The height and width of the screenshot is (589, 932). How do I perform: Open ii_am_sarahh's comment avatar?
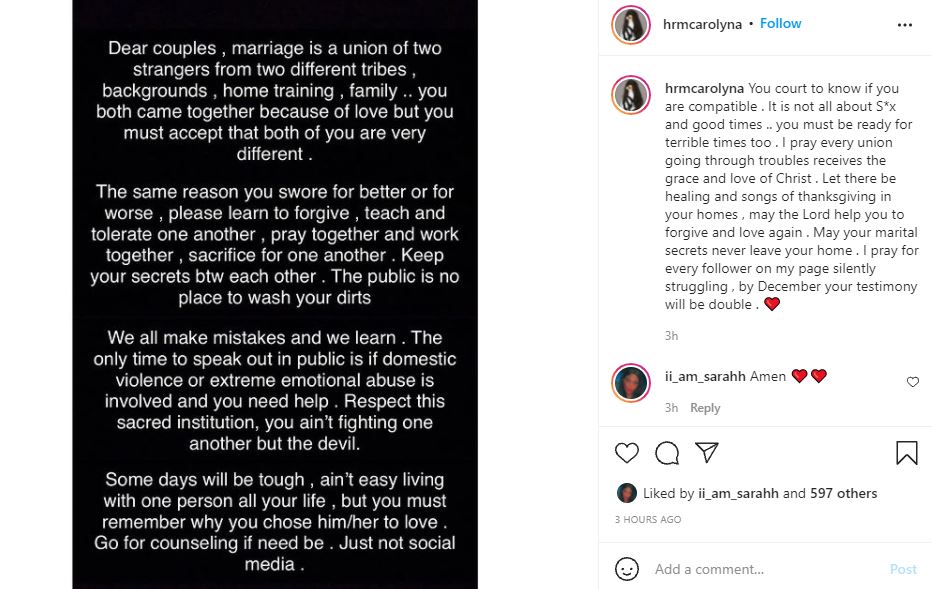(x=631, y=382)
